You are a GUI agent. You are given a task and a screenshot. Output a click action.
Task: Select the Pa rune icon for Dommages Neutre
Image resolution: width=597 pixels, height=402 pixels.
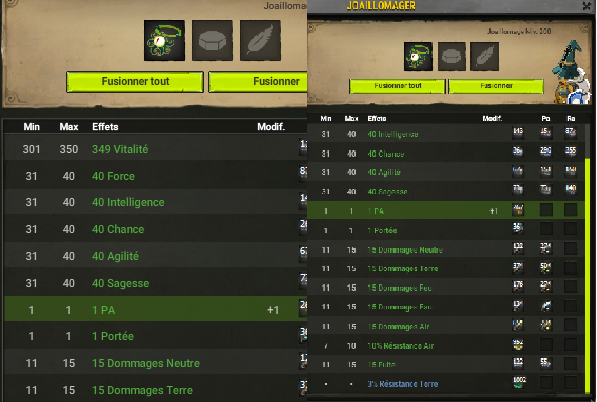pyautogui.click(x=546, y=248)
